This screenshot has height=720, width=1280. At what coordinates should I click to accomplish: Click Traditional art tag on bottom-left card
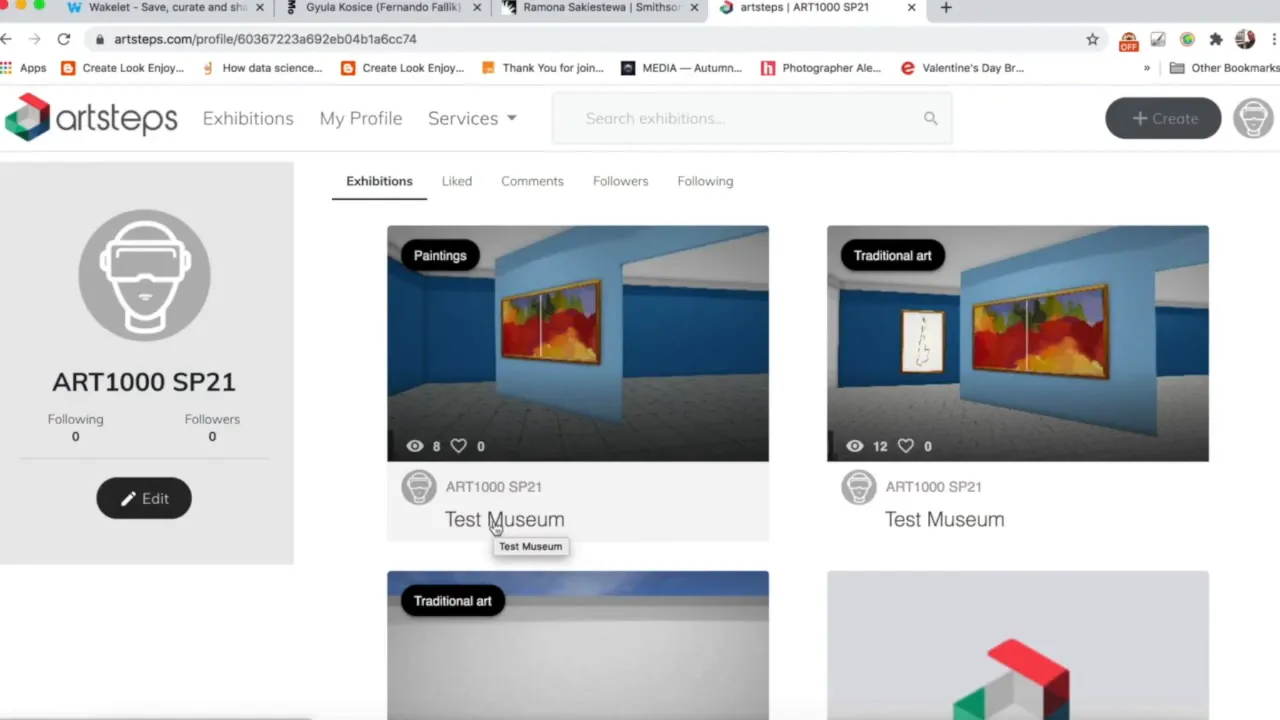(x=453, y=601)
